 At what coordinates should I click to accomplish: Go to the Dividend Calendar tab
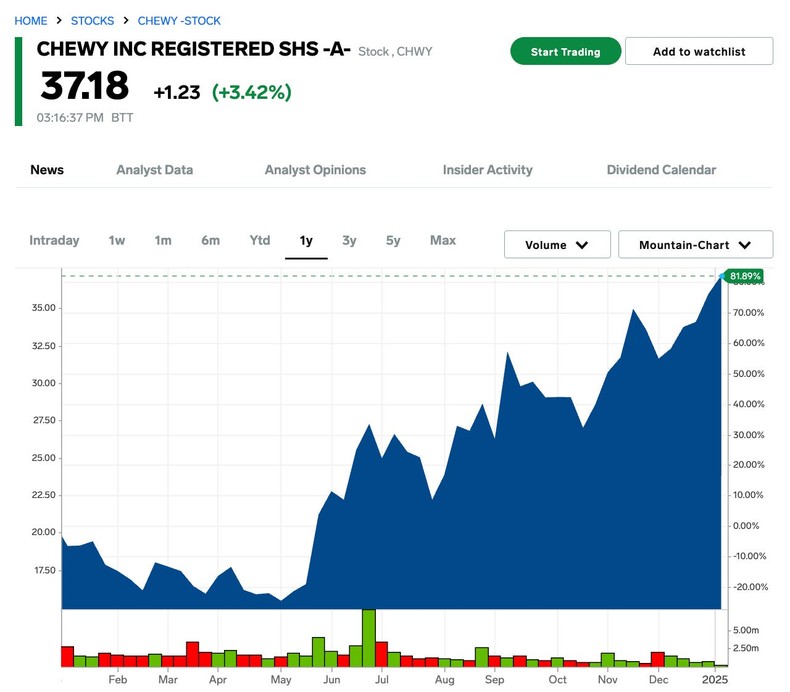661,170
